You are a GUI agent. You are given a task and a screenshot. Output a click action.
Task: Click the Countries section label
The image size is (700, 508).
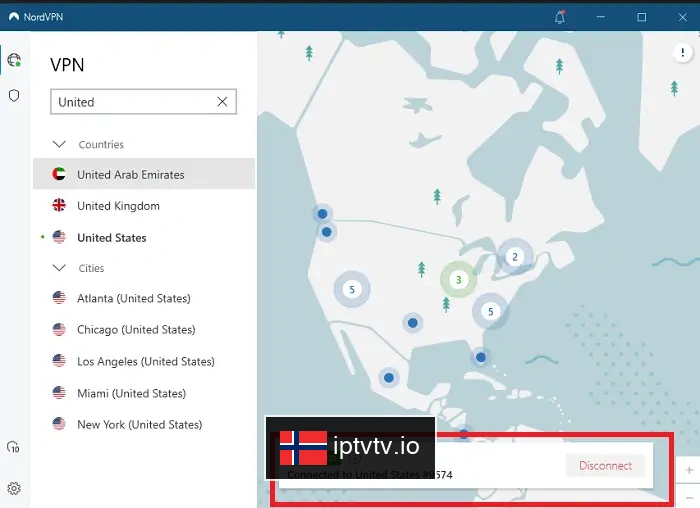[x=101, y=144]
